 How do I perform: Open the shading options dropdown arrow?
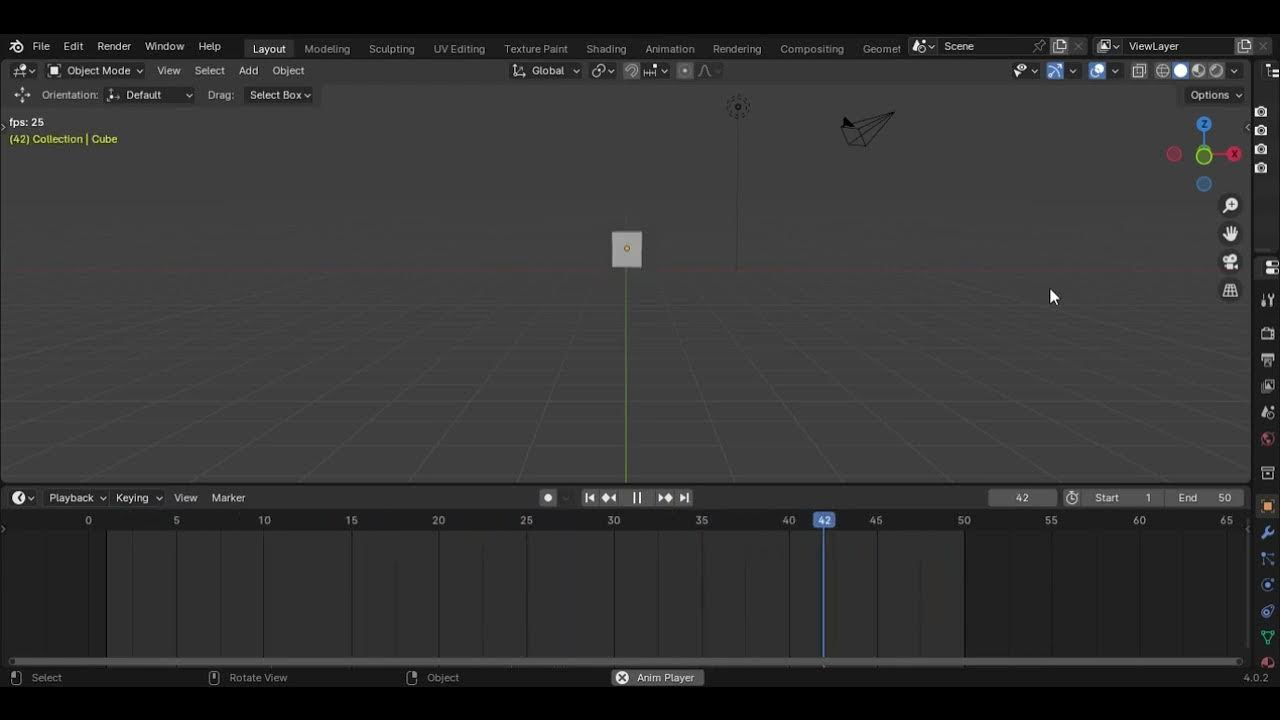click(x=1235, y=71)
